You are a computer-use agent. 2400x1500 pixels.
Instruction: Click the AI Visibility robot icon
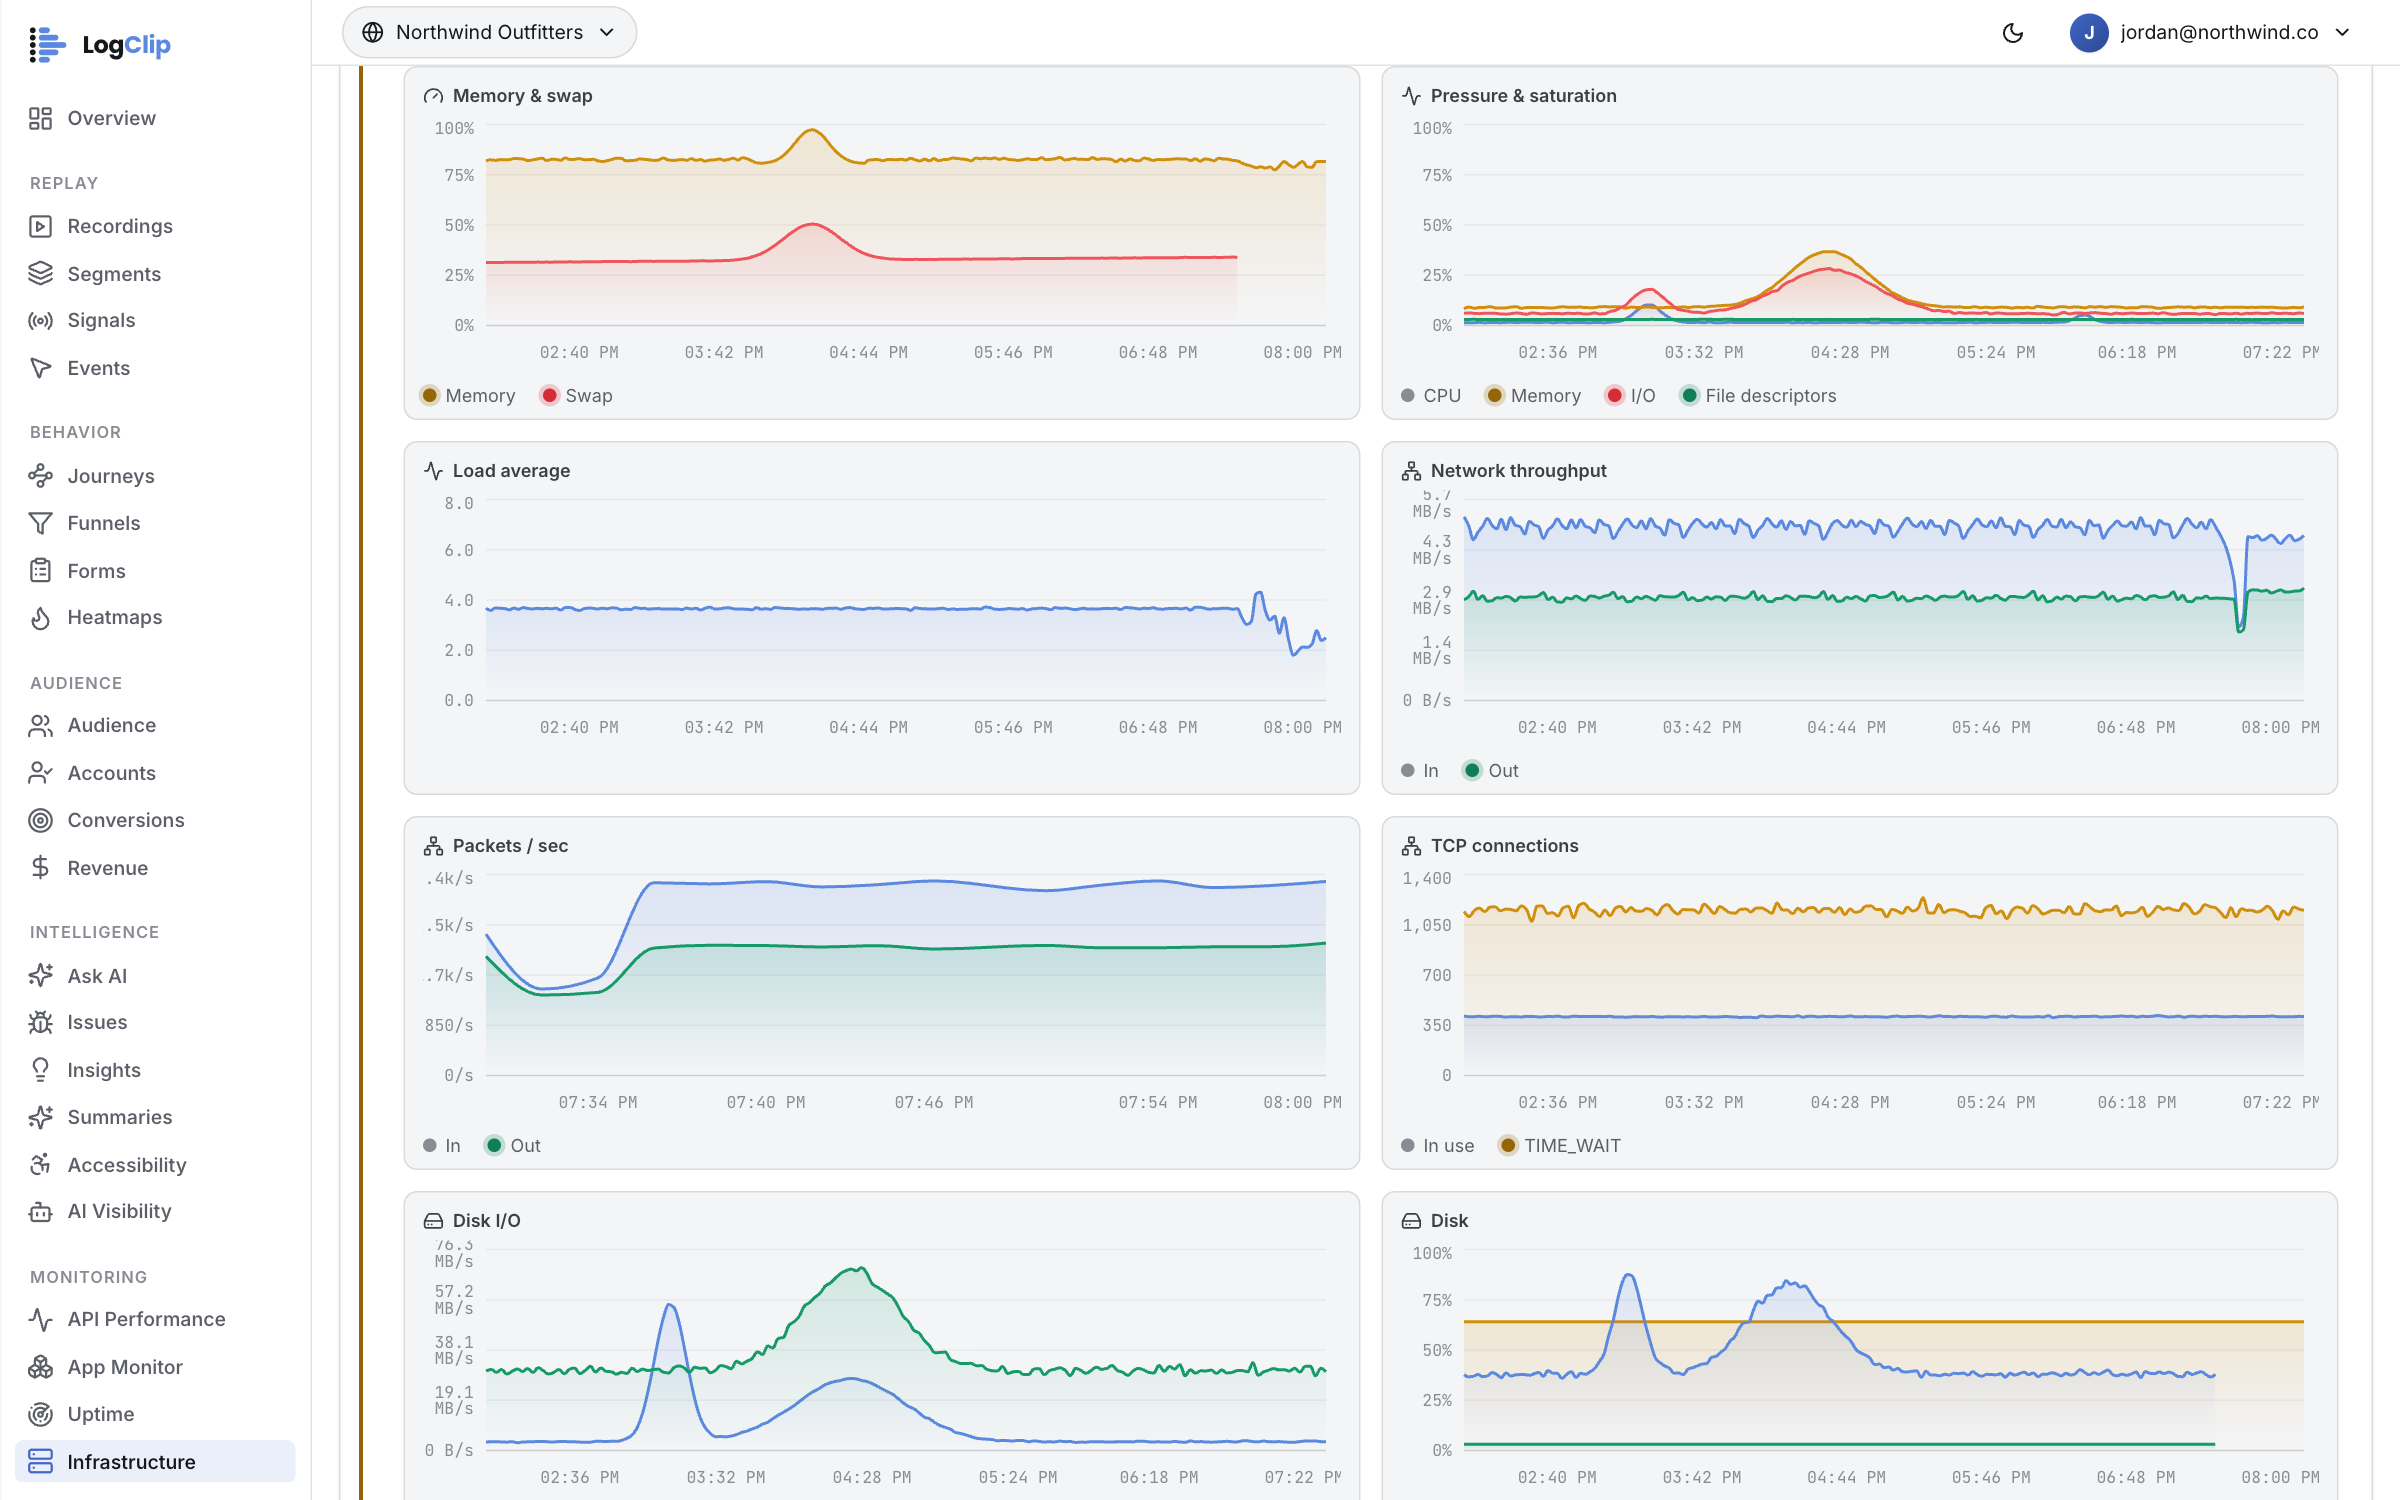[40, 1212]
